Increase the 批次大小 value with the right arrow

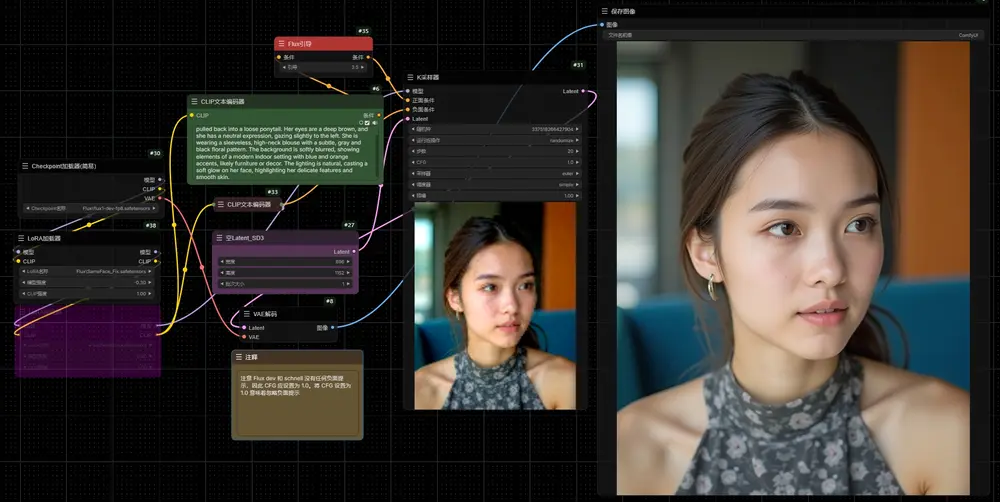tap(348, 284)
